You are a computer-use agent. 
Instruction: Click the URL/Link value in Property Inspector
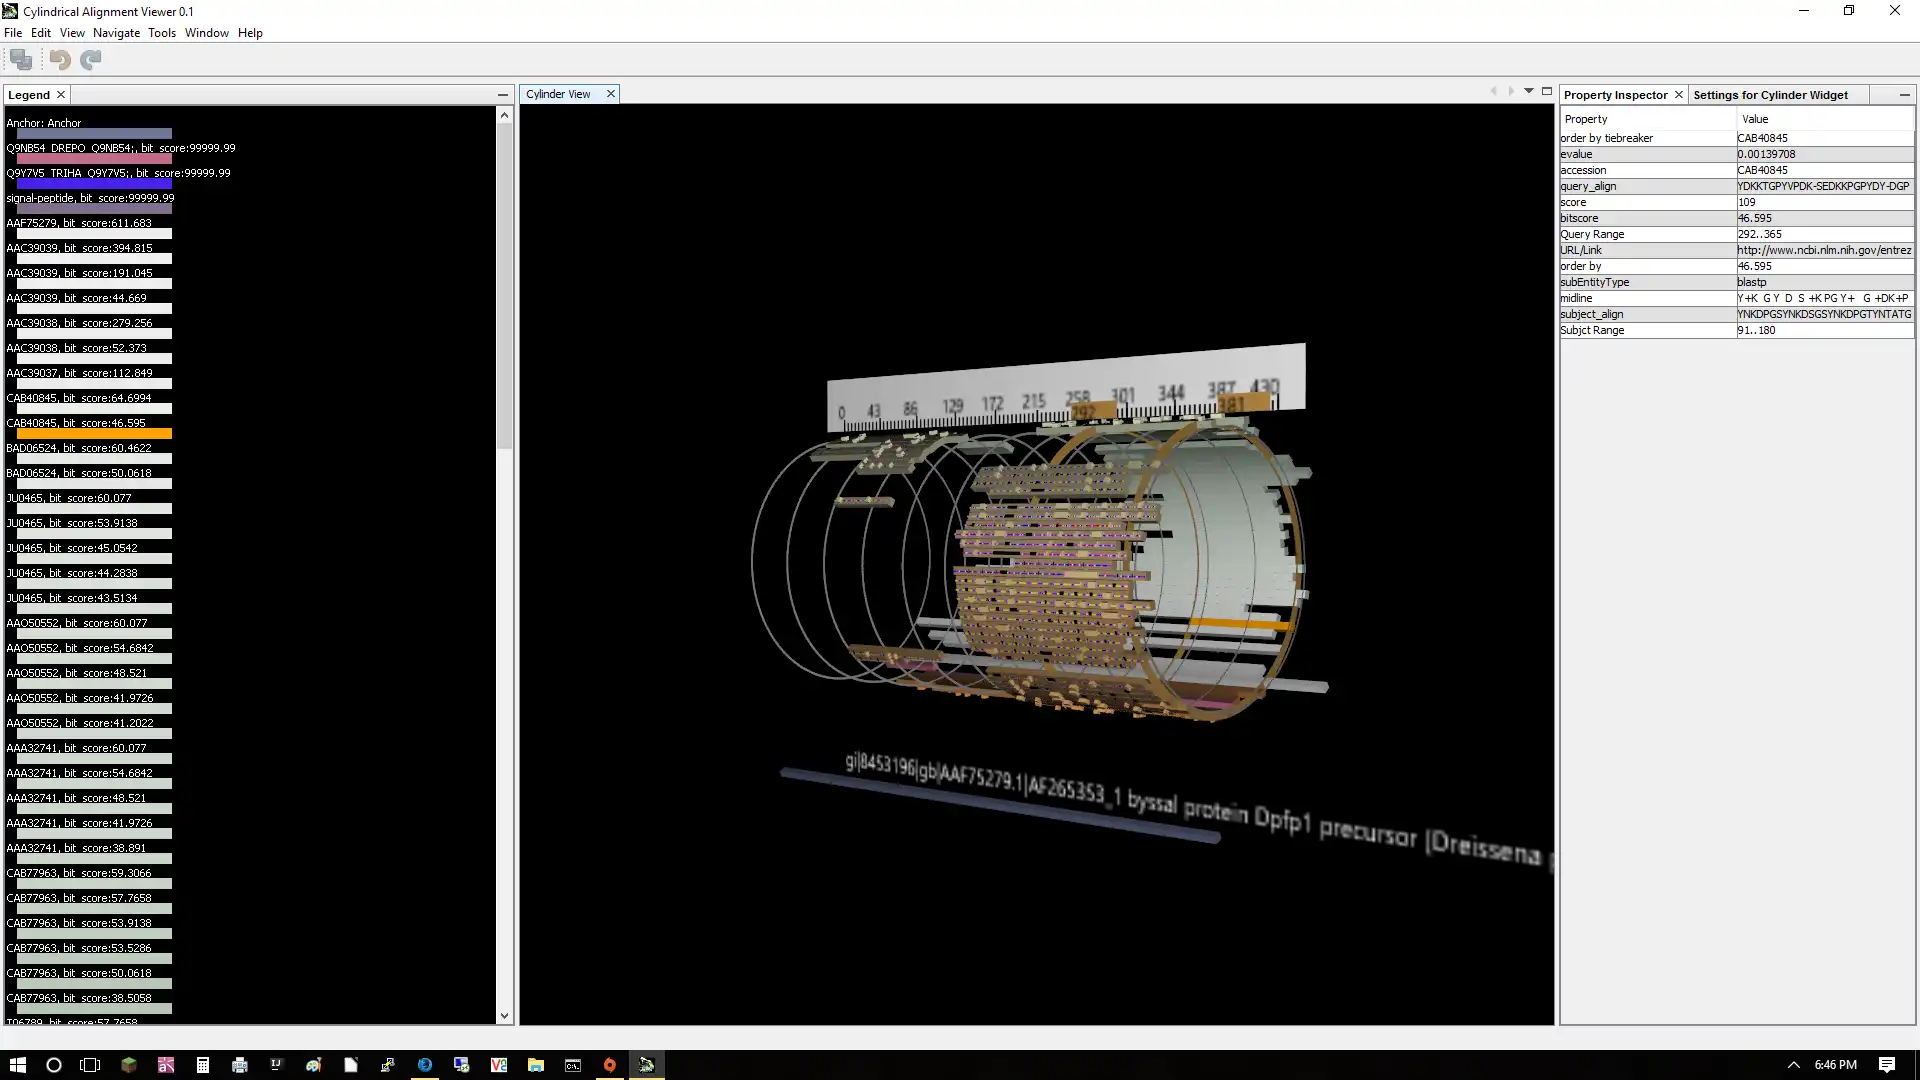[1824, 250]
